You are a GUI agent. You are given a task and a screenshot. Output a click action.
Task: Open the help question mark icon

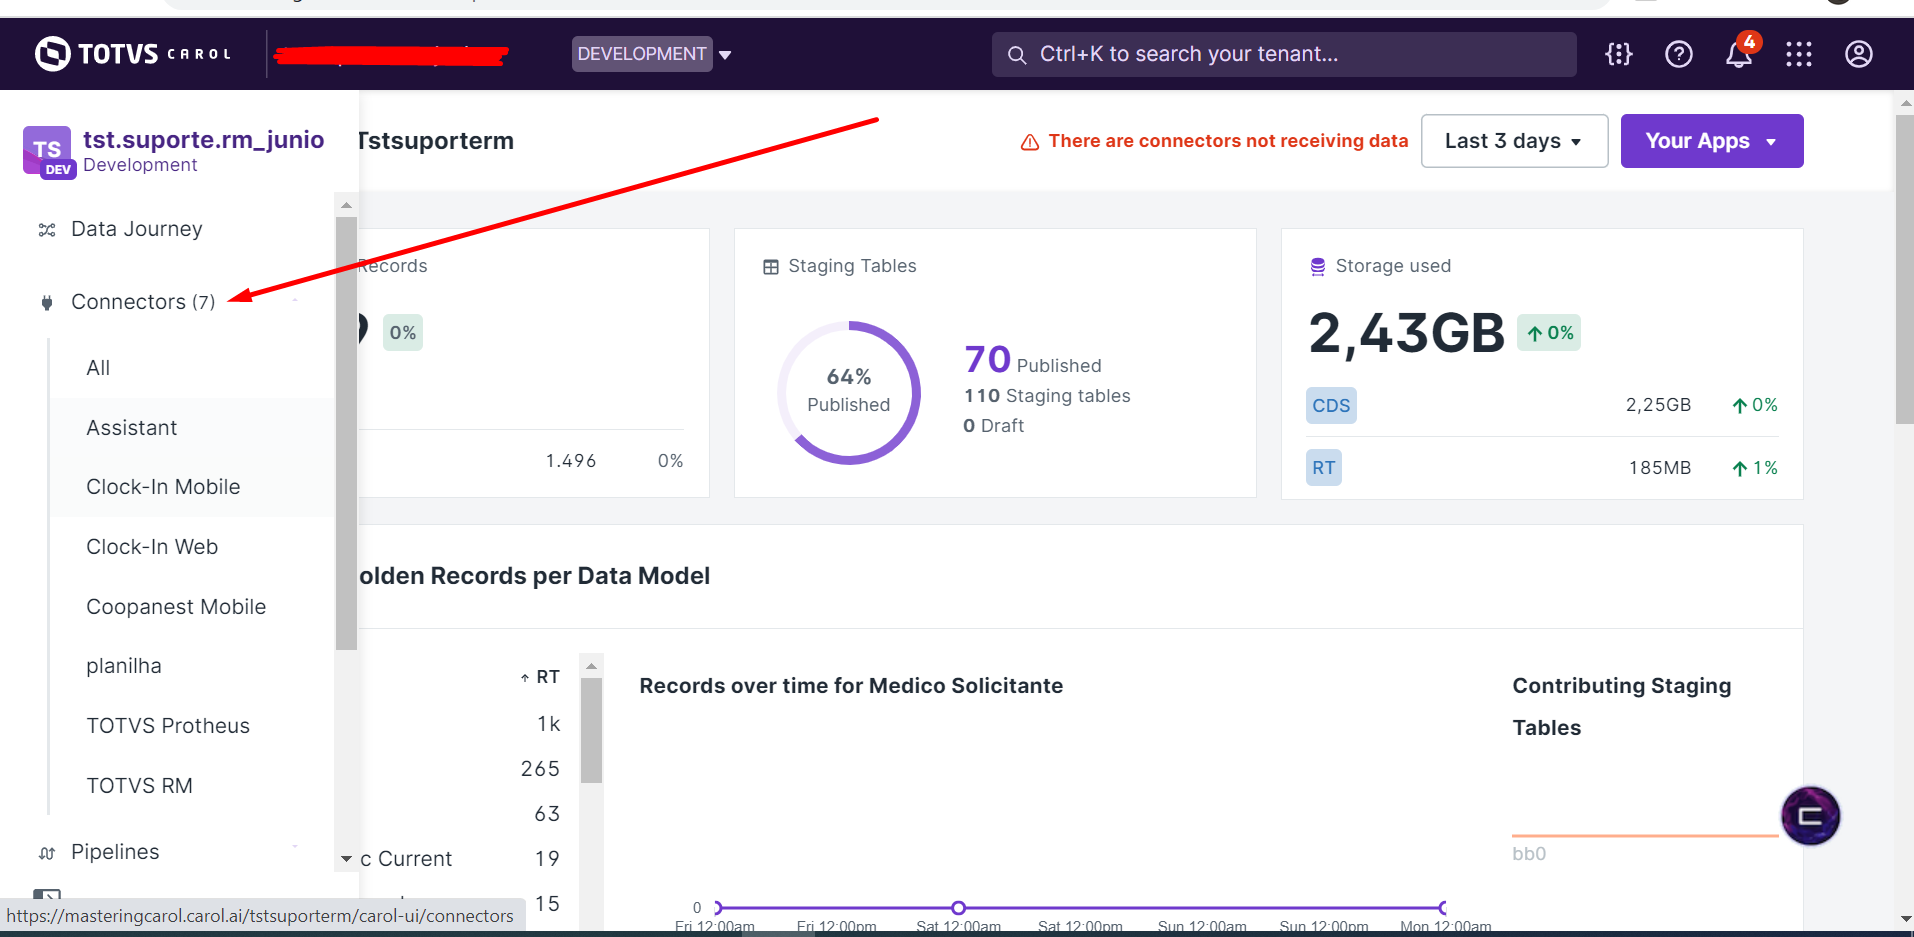click(1678, 54)
